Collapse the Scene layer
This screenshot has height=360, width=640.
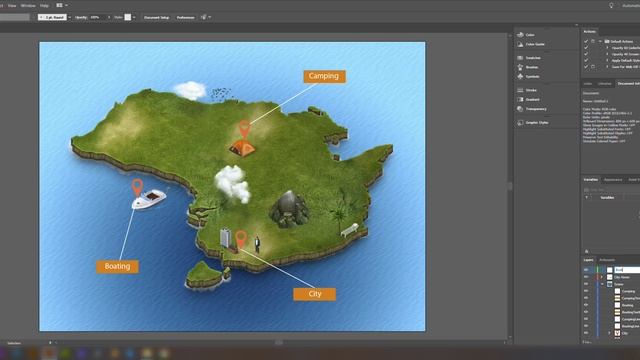[x=602, y=284]
